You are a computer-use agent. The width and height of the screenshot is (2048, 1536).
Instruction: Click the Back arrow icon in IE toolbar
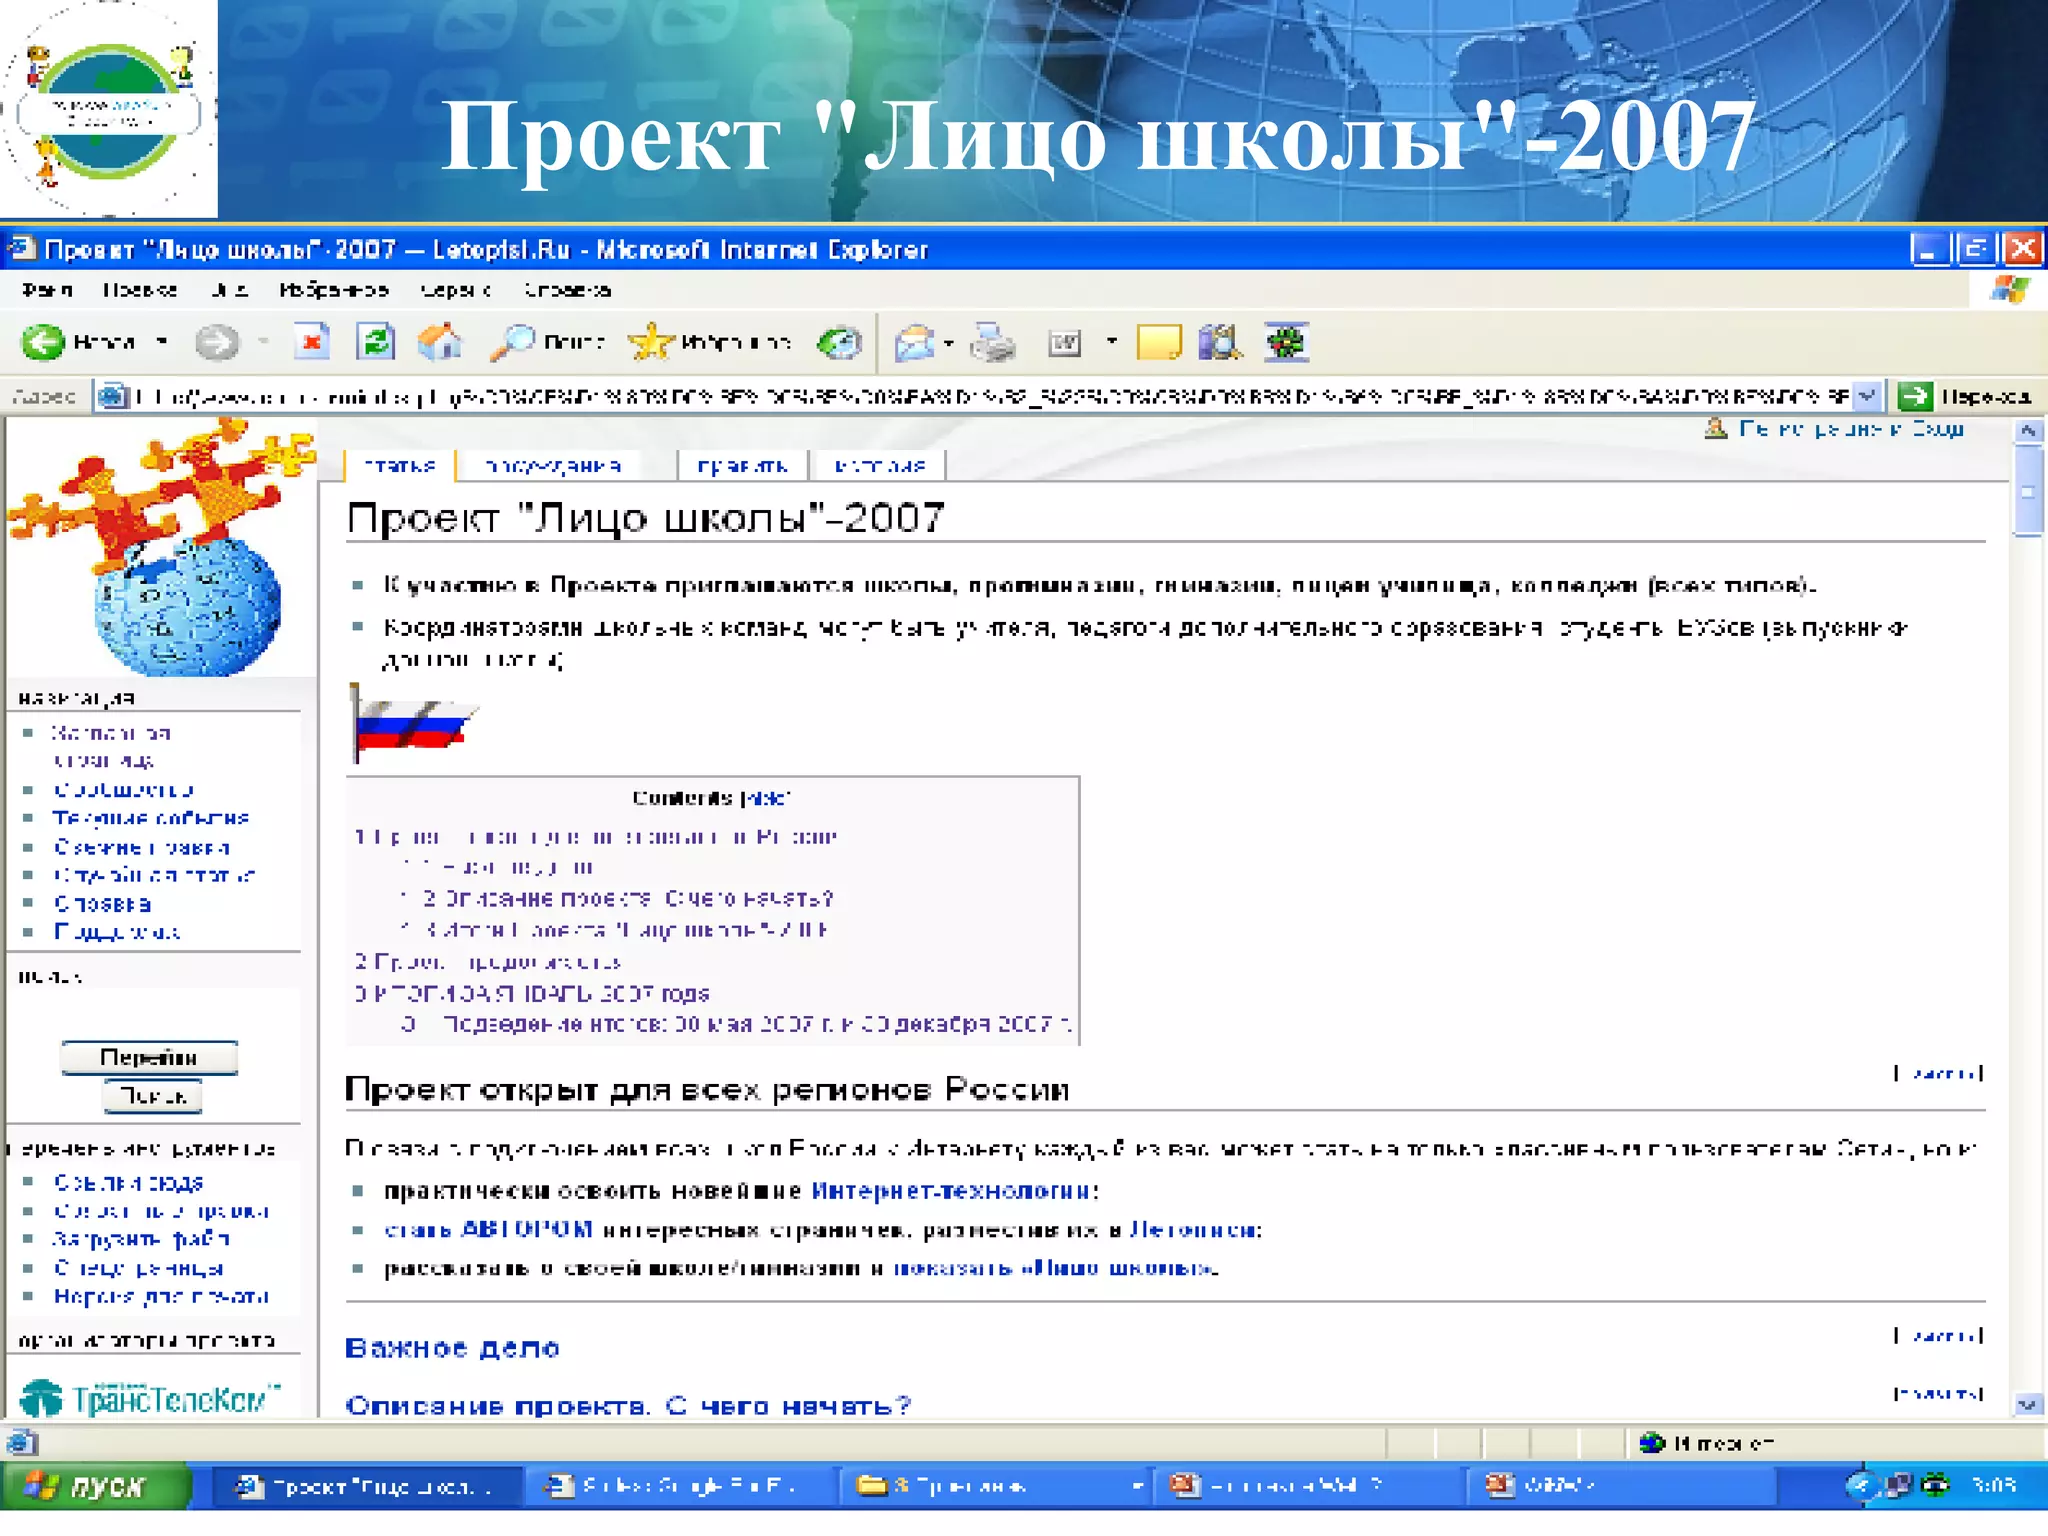43,343
